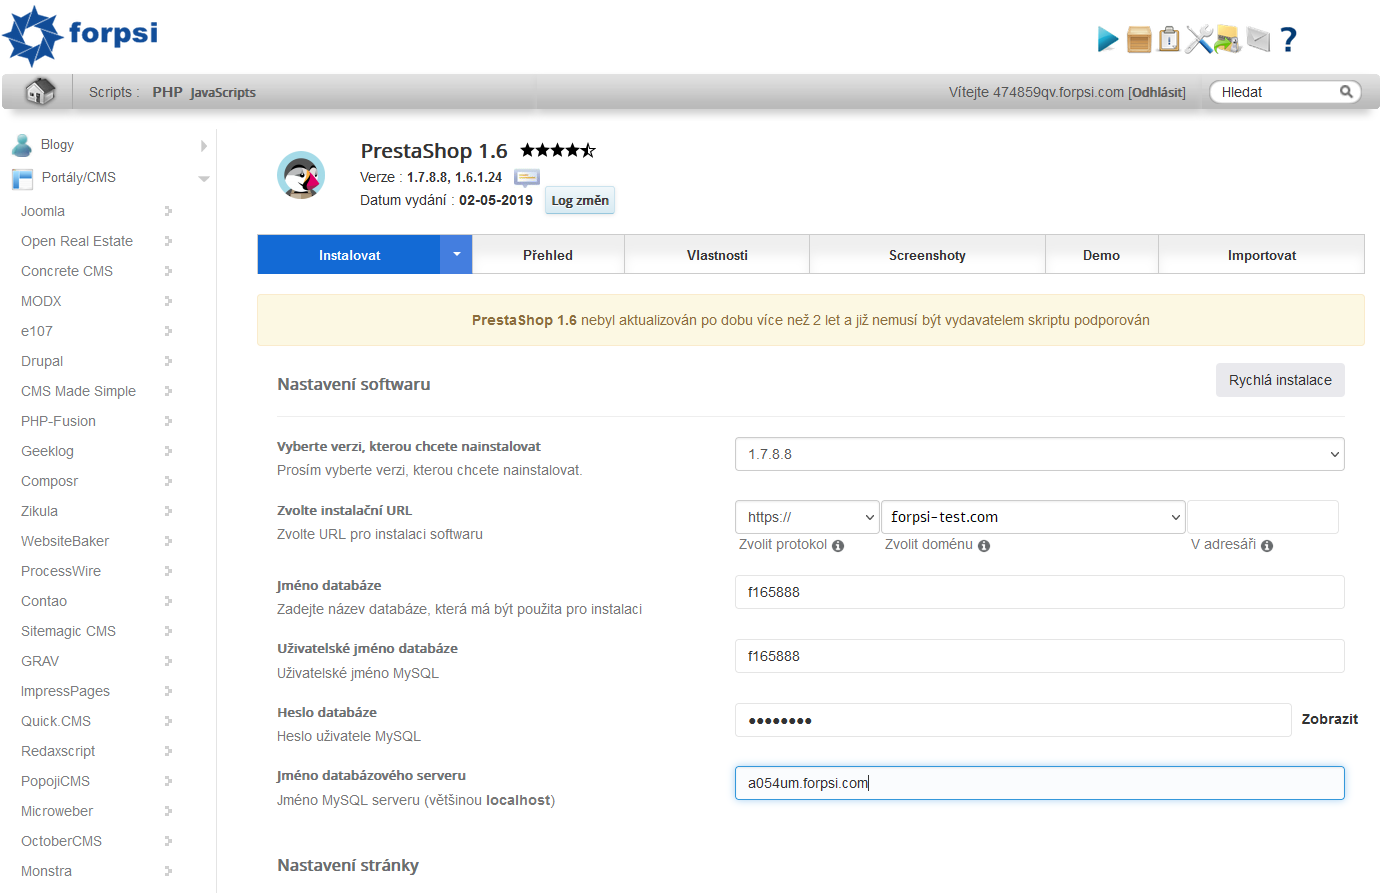Click the search magnifier icon
The image size is (1385, 893).
tap(1346, 91)
